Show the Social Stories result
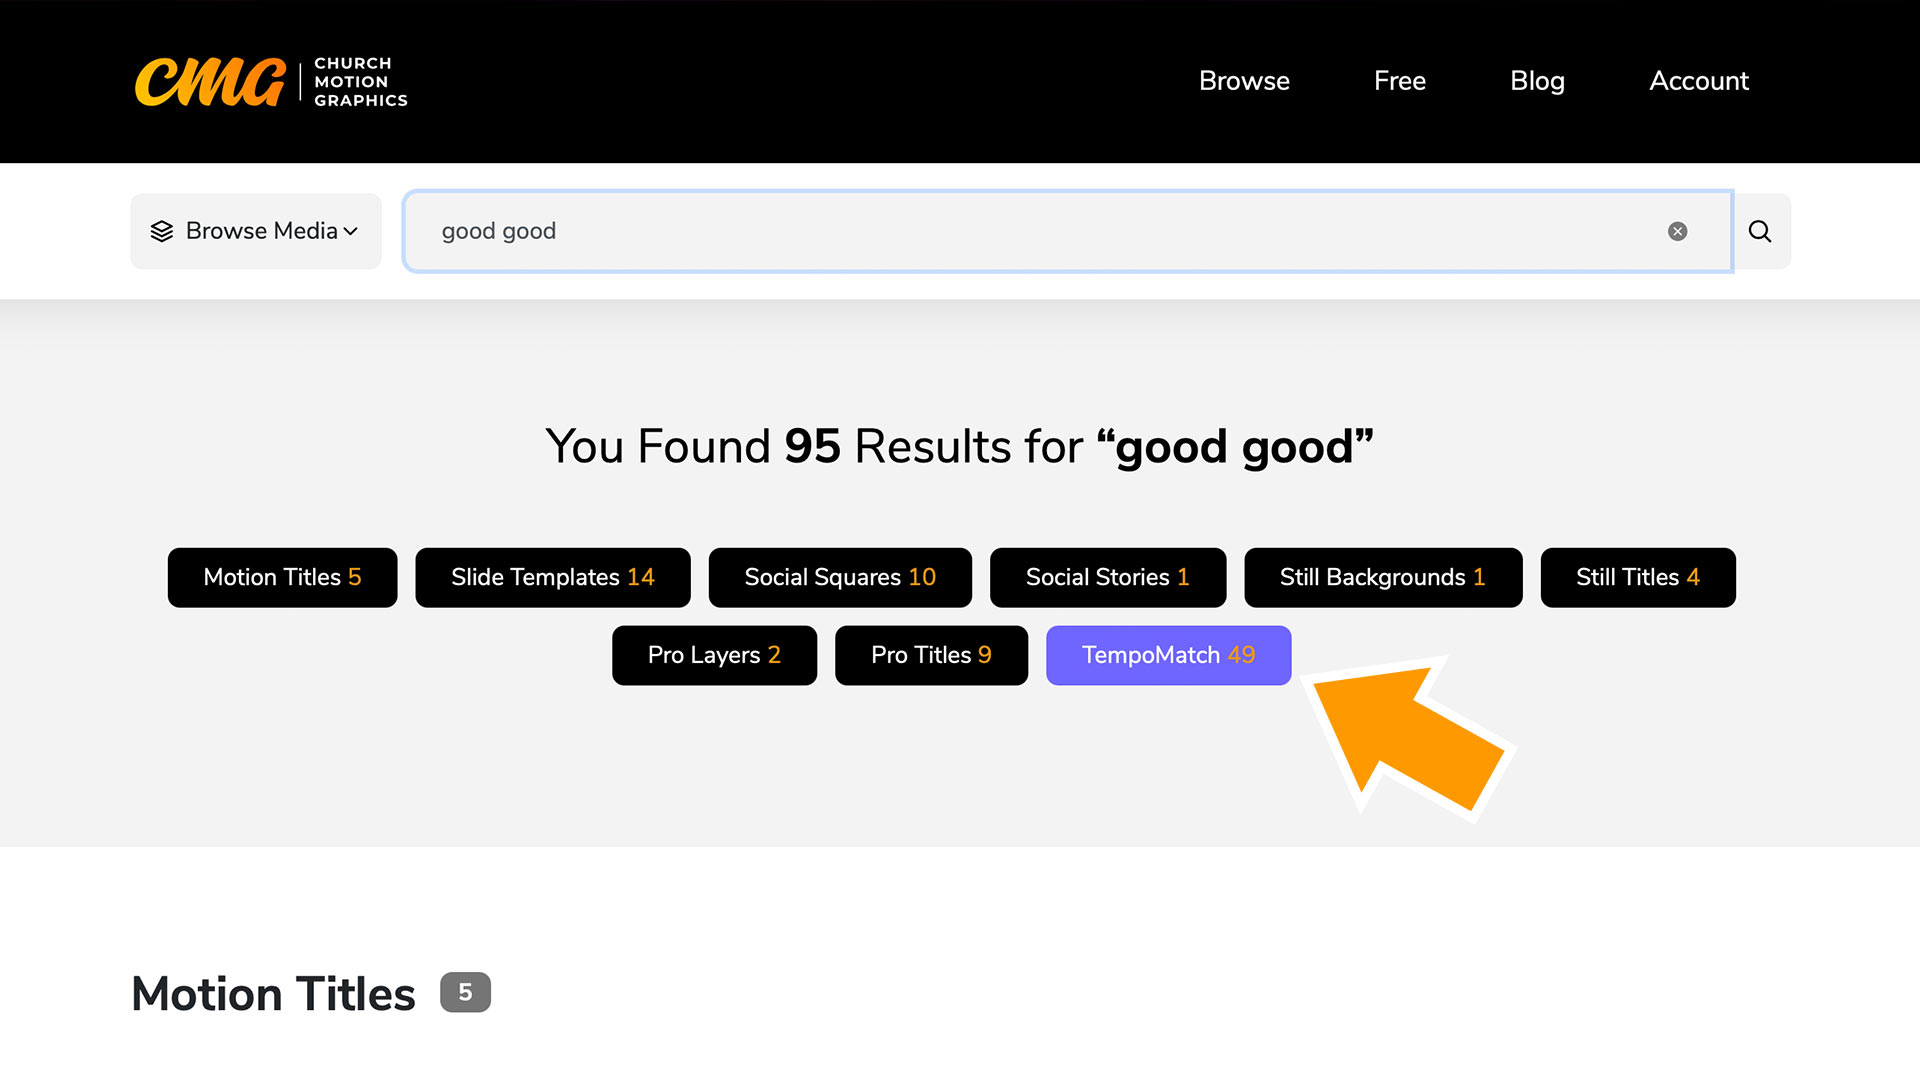Screen dimensions: 1920x1080 [x=1107, y=577]
